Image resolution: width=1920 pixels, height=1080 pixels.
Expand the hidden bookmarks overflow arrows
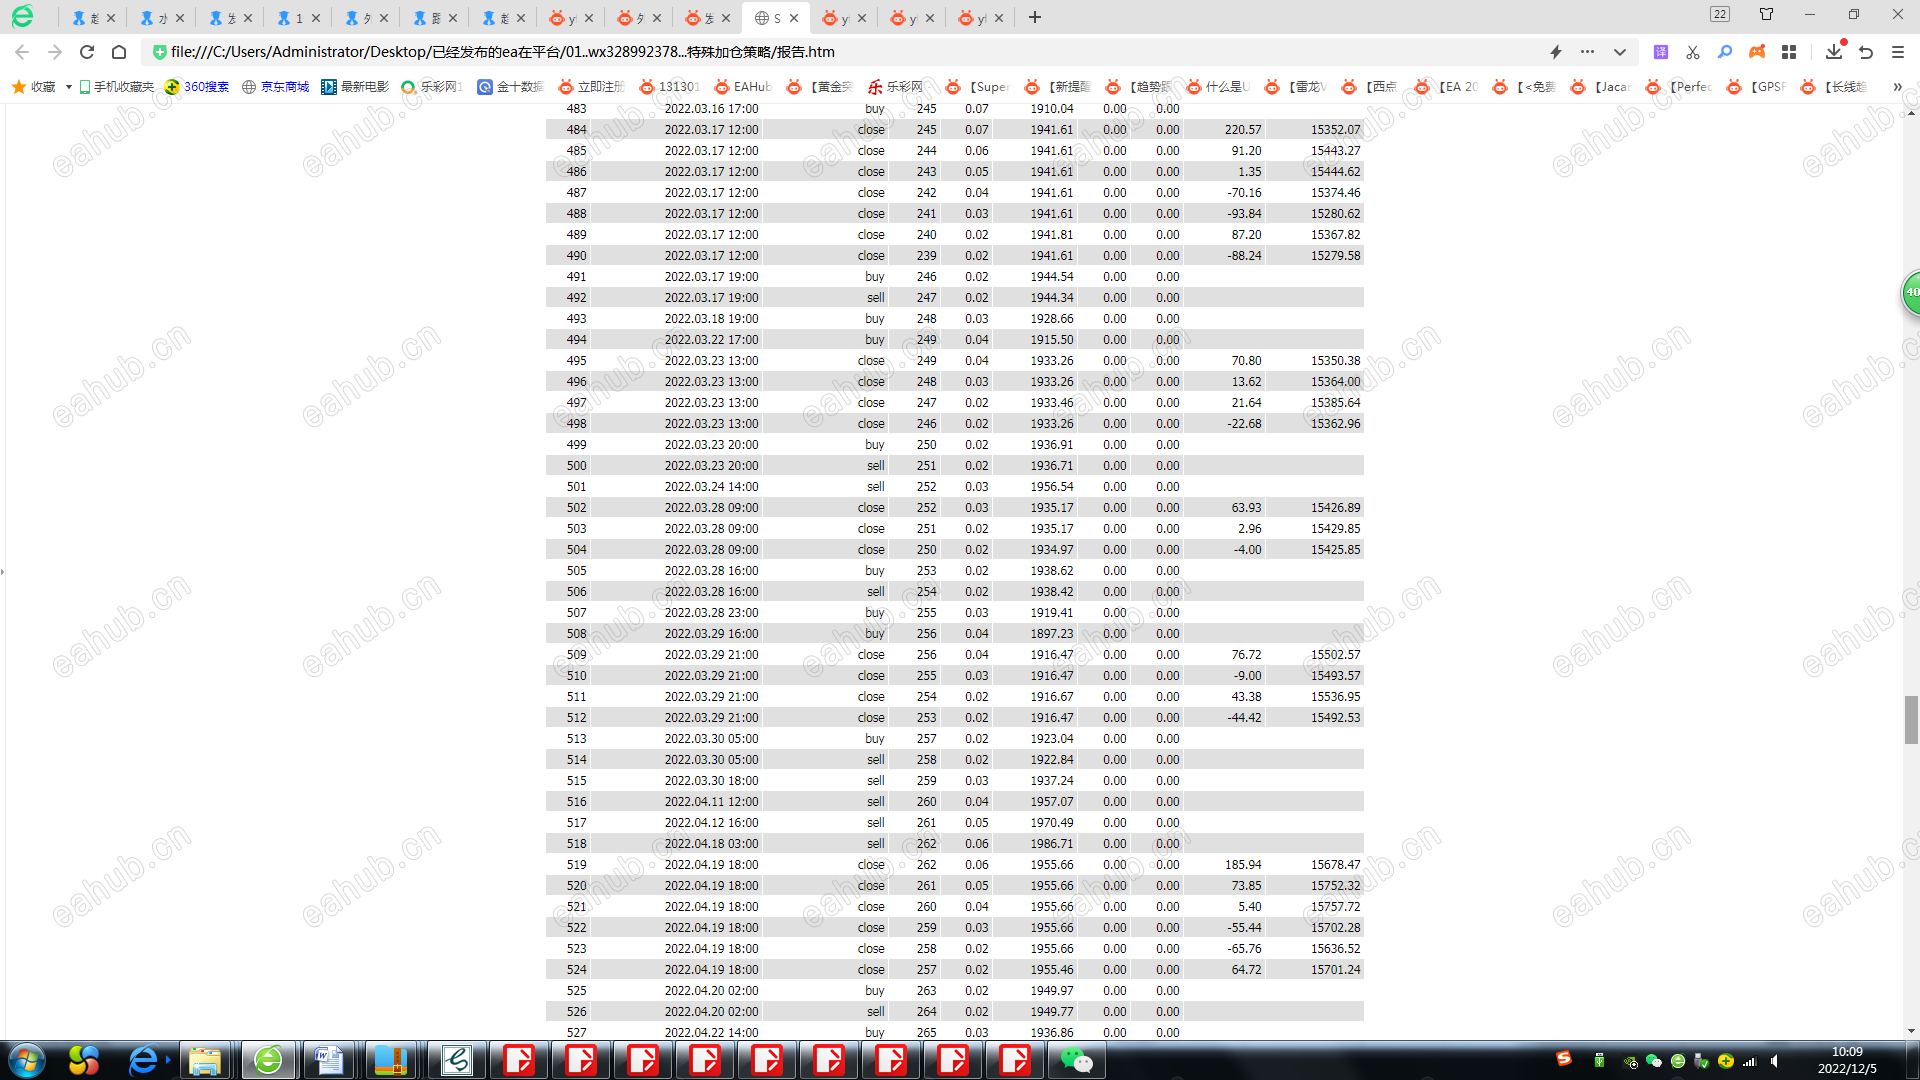pos(1897,87)
